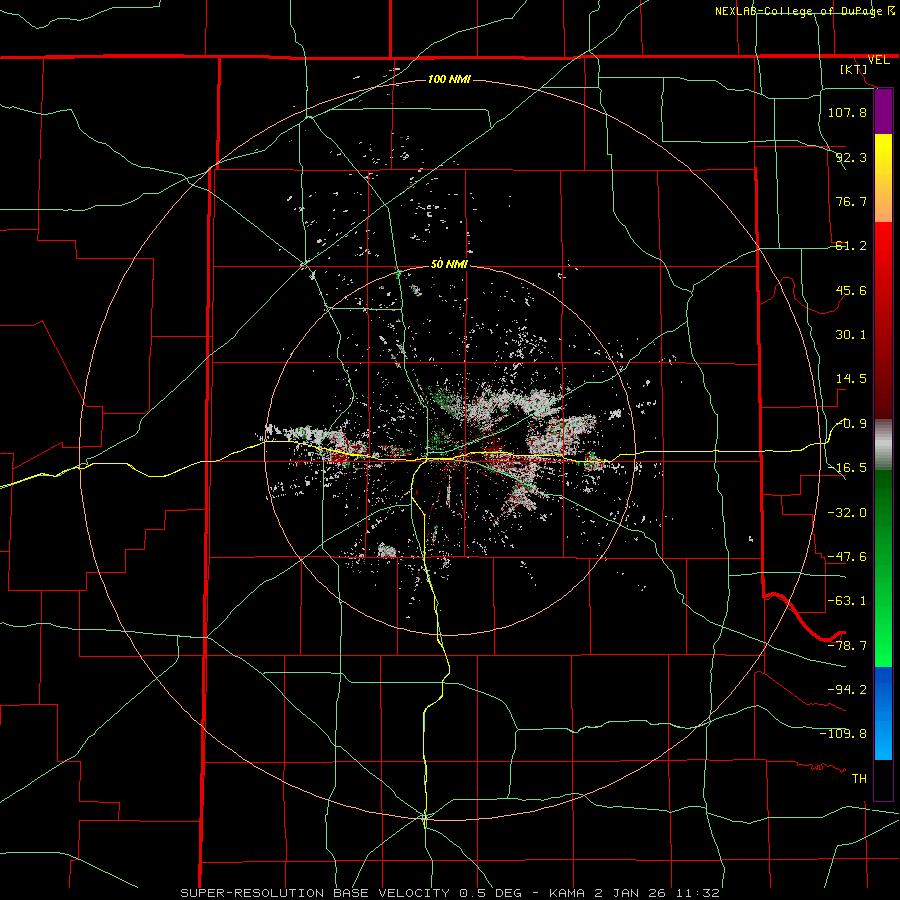Screen dimensions: 900x900
Task: Click the 100 NMI range ring label
Action: 449,79
